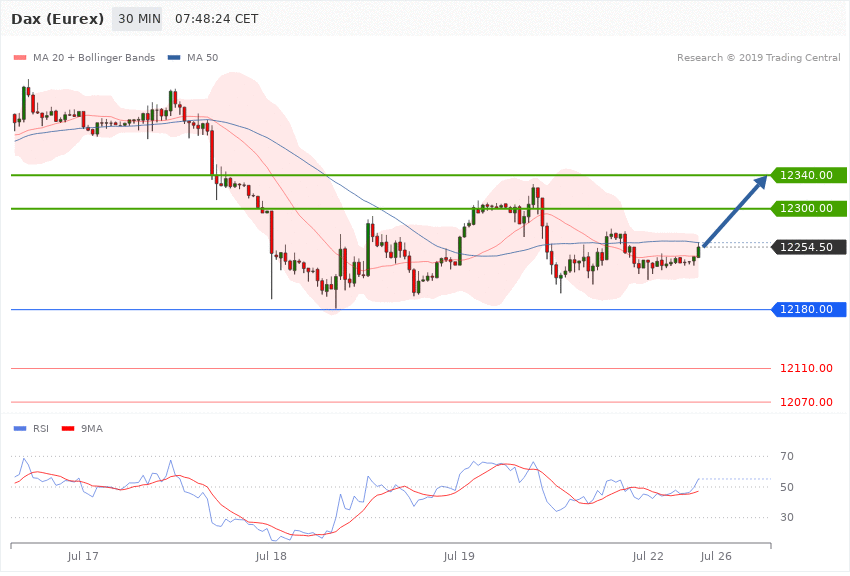Click the 12110.00 support level label
The width and height of the screenshot is (850, 576).
click(806, 368)
